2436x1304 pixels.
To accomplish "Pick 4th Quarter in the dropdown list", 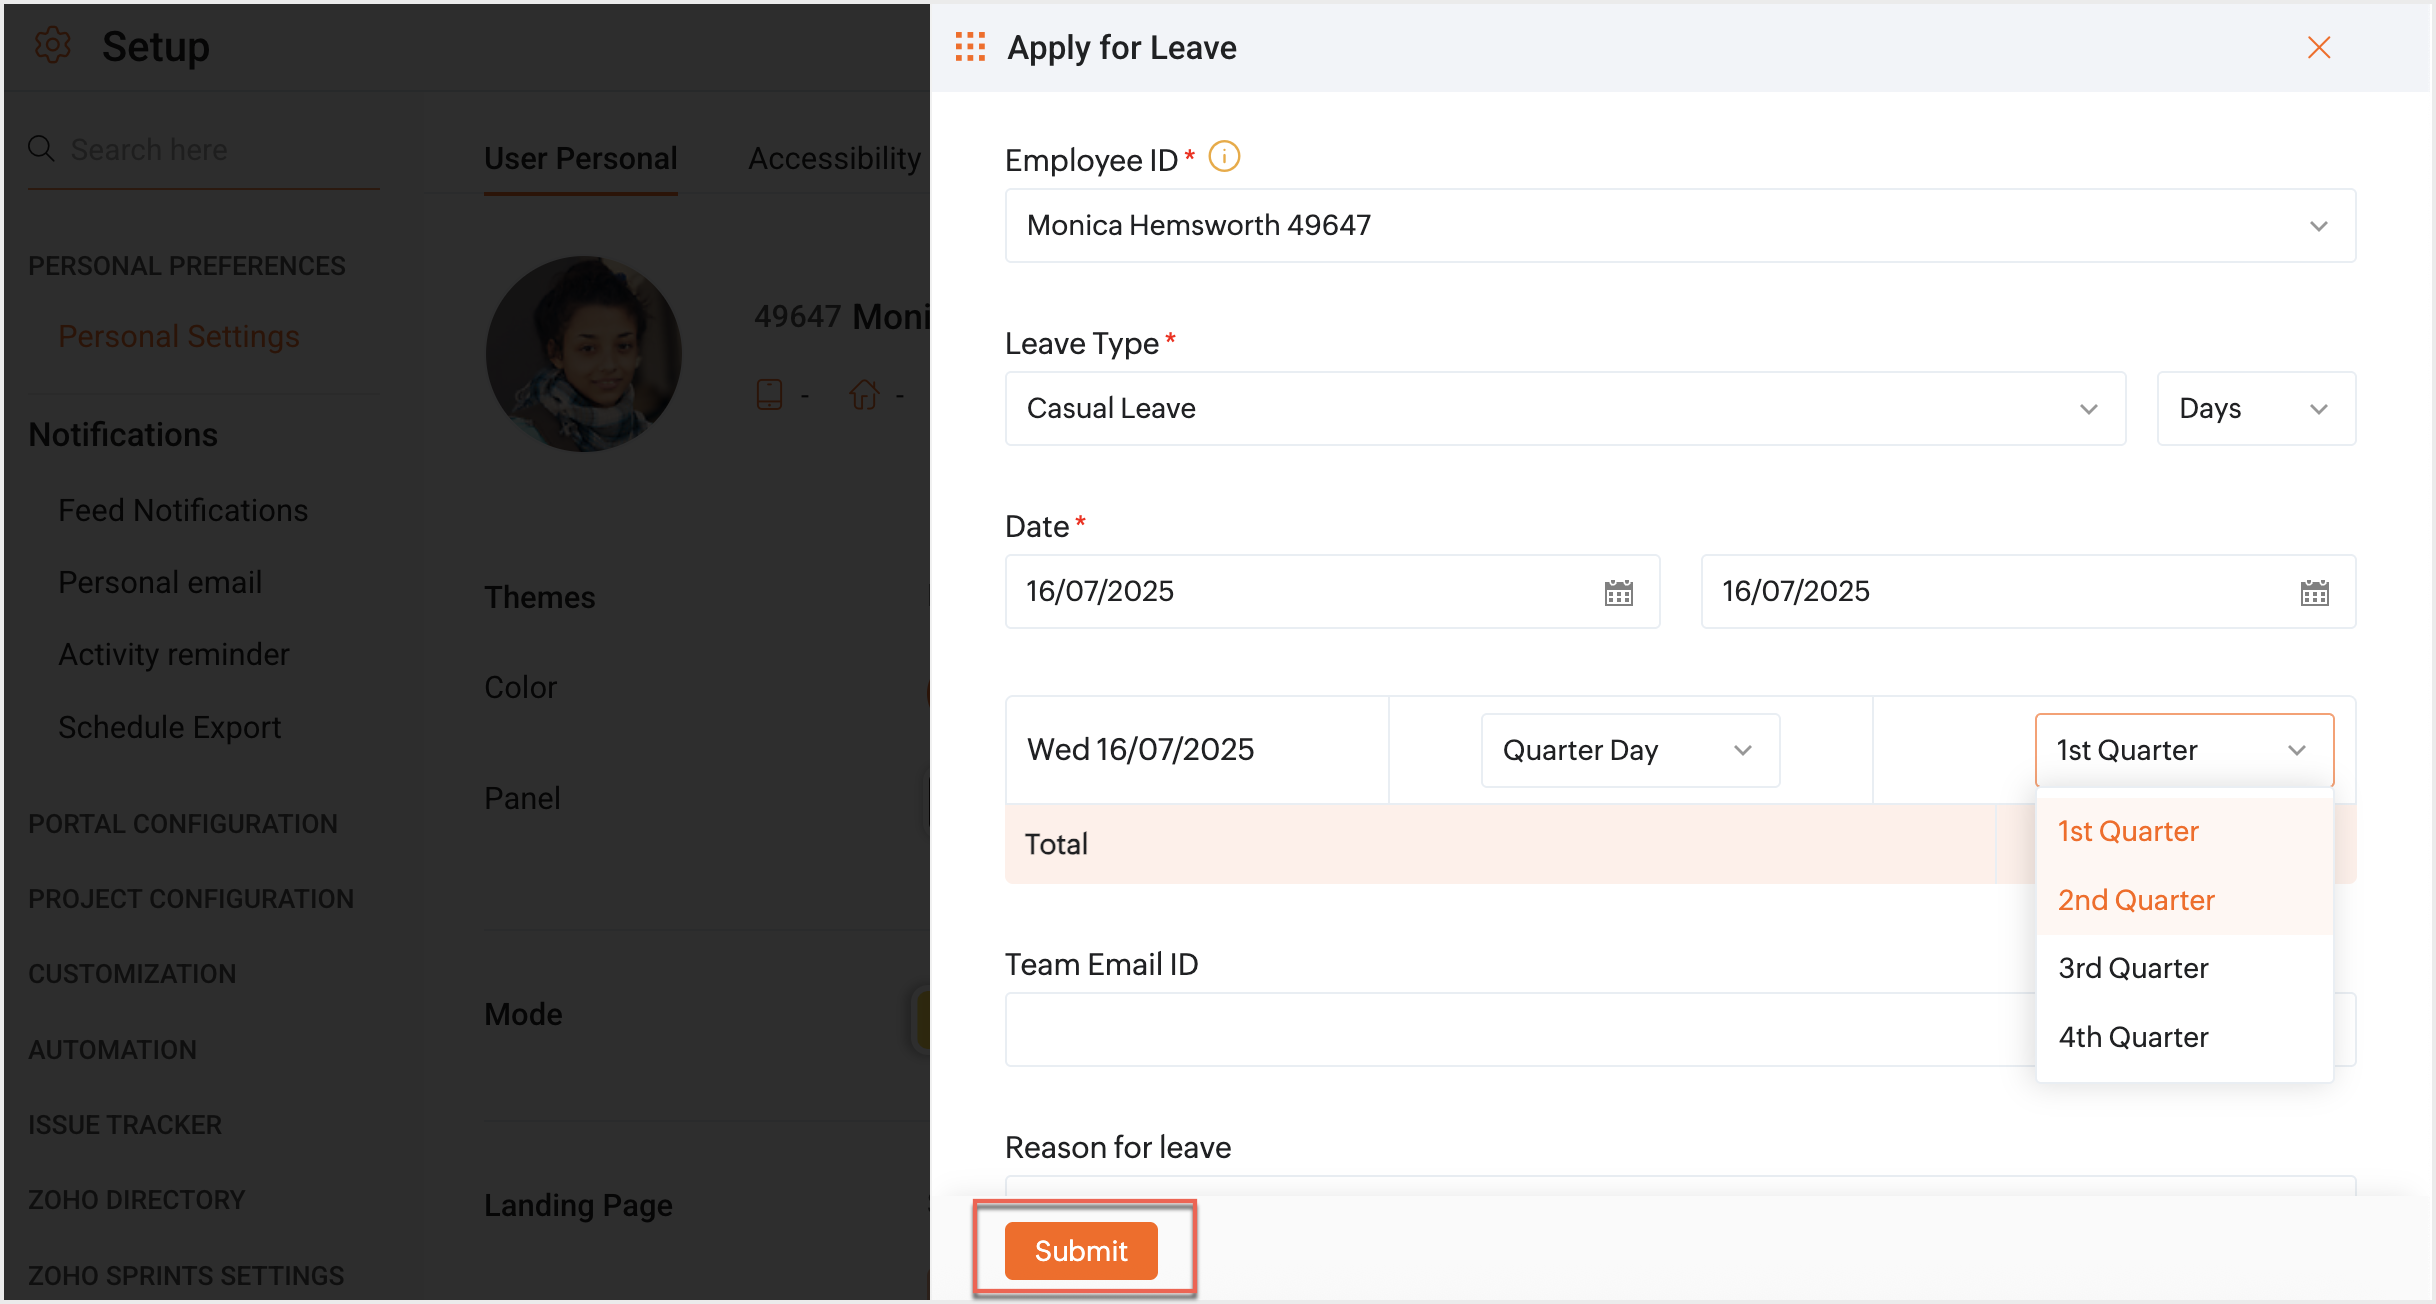I will pyautogui.click(x=2133, y=1037).
